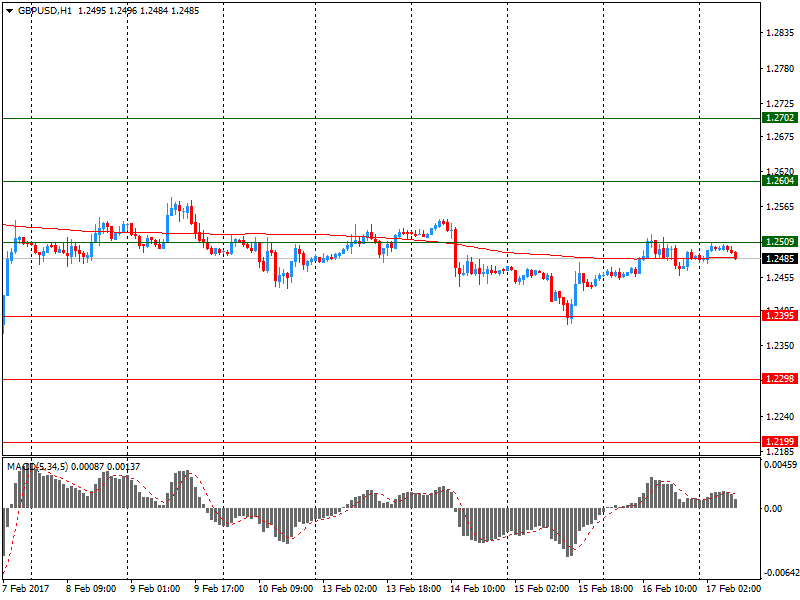This screenshot has width=800, height=600.
Task: Select the 1.2199 red support level label
Action: [x=780, y=441]
